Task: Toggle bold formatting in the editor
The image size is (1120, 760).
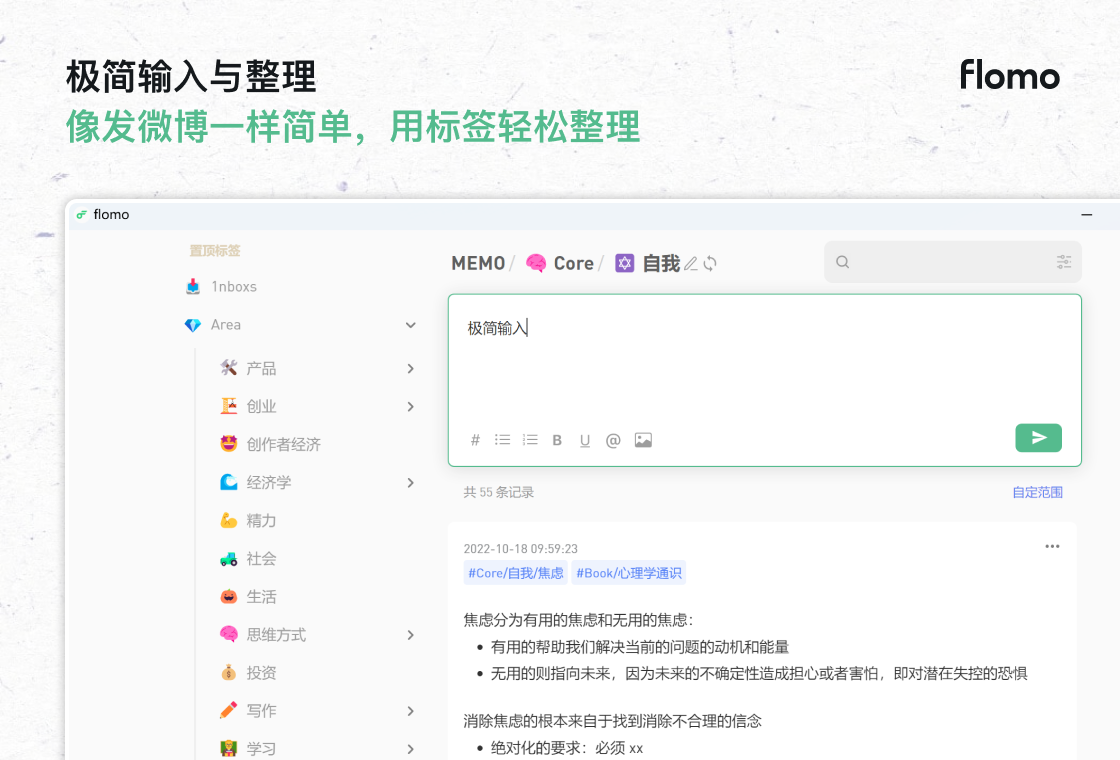Action: (x=557, y=439)
